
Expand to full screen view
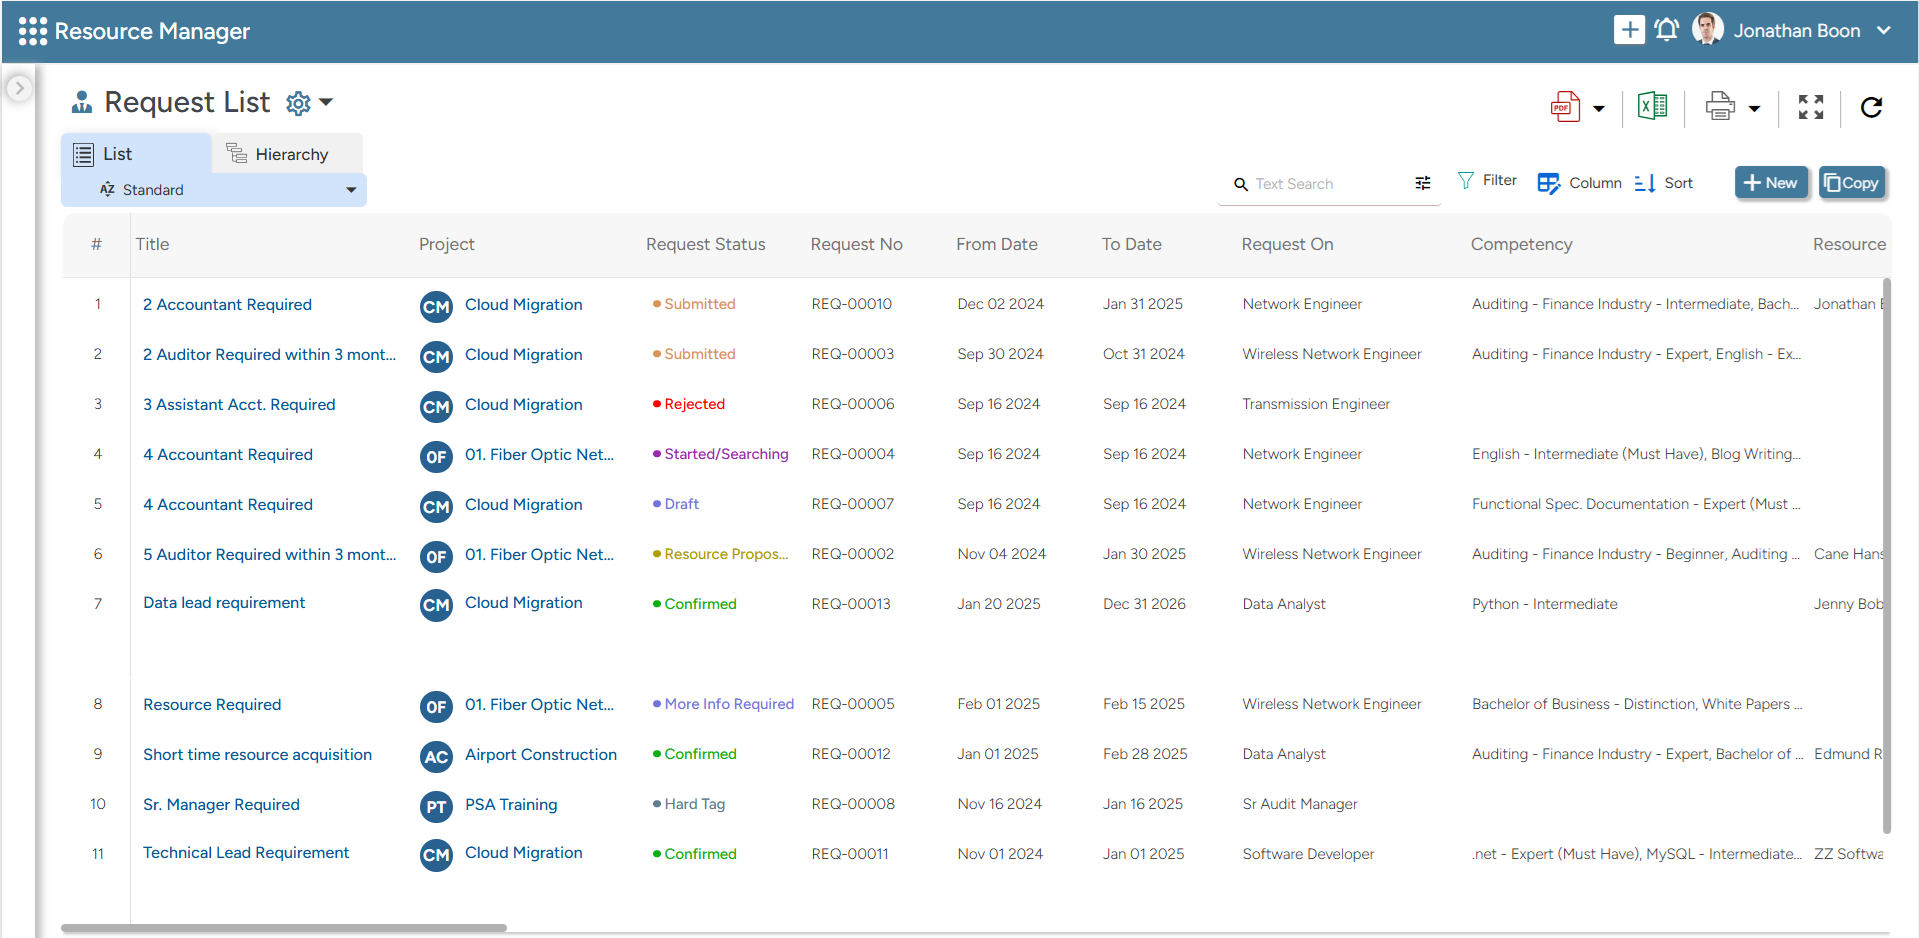(1810, 107)
